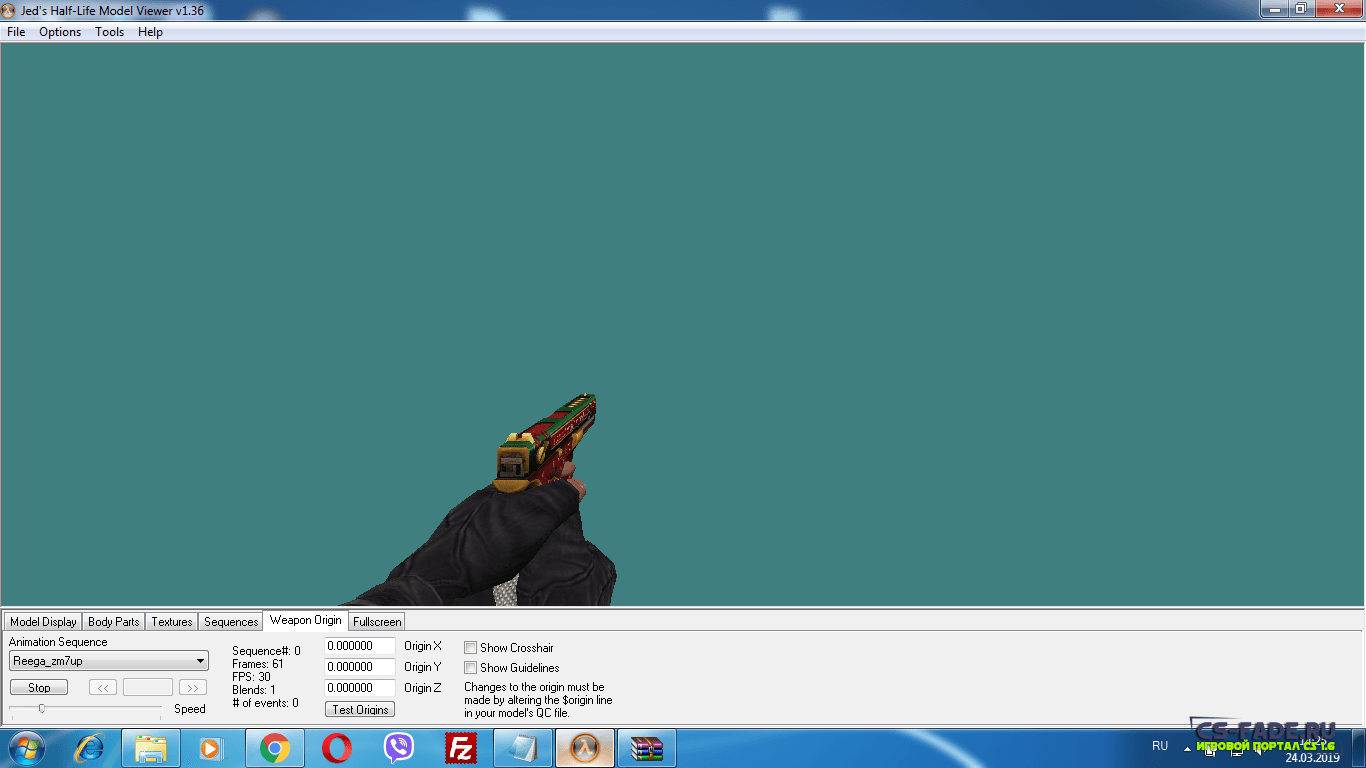Click the 'FPS: 30' text

pos(251,677)
